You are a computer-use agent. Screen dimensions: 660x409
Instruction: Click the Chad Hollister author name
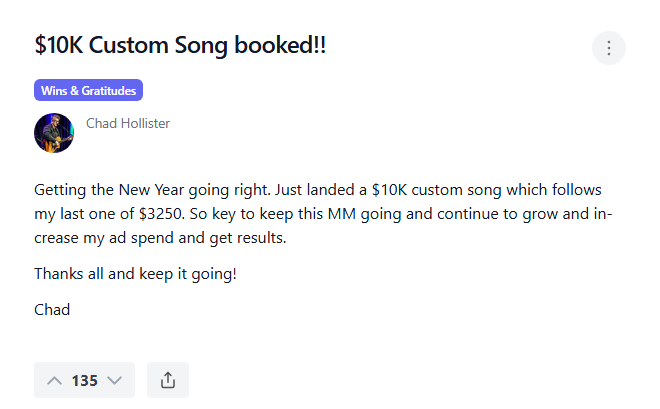128,124
